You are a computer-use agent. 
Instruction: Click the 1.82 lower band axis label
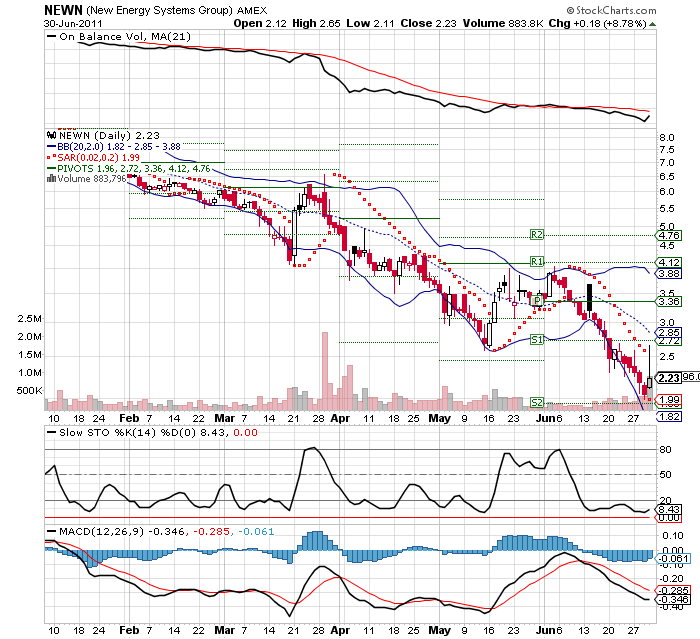pos(669,417)
